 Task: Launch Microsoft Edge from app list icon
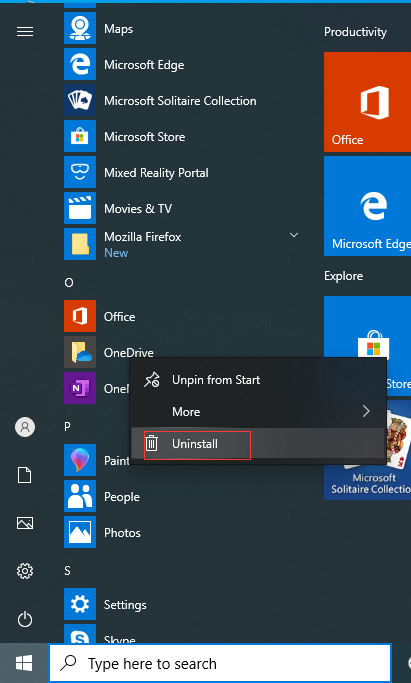click(80, 64)
